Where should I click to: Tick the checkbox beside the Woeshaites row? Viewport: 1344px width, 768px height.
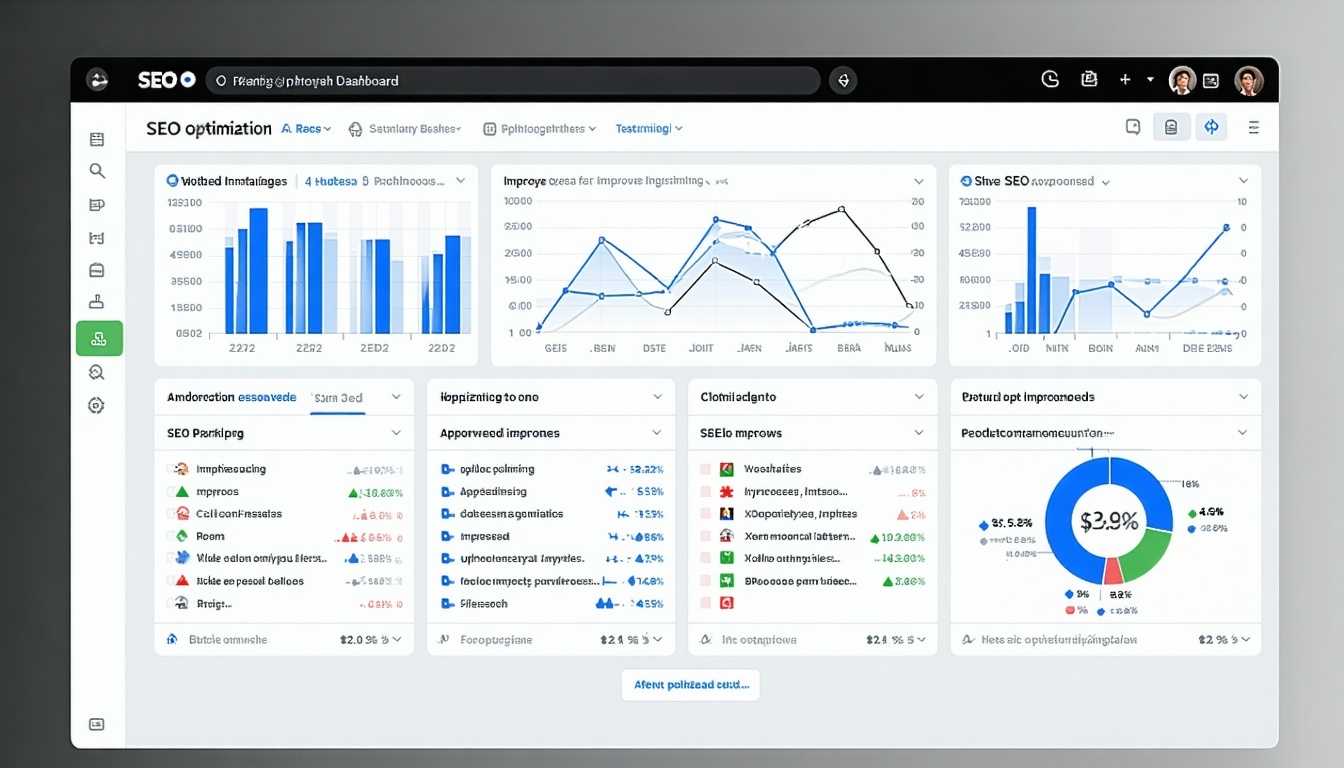(x=705, y=469)
